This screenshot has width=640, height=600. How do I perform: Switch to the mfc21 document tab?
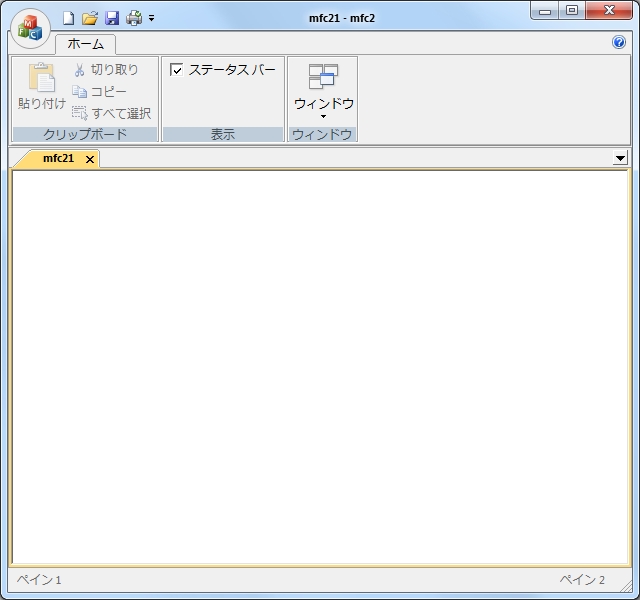coord(58,158)
